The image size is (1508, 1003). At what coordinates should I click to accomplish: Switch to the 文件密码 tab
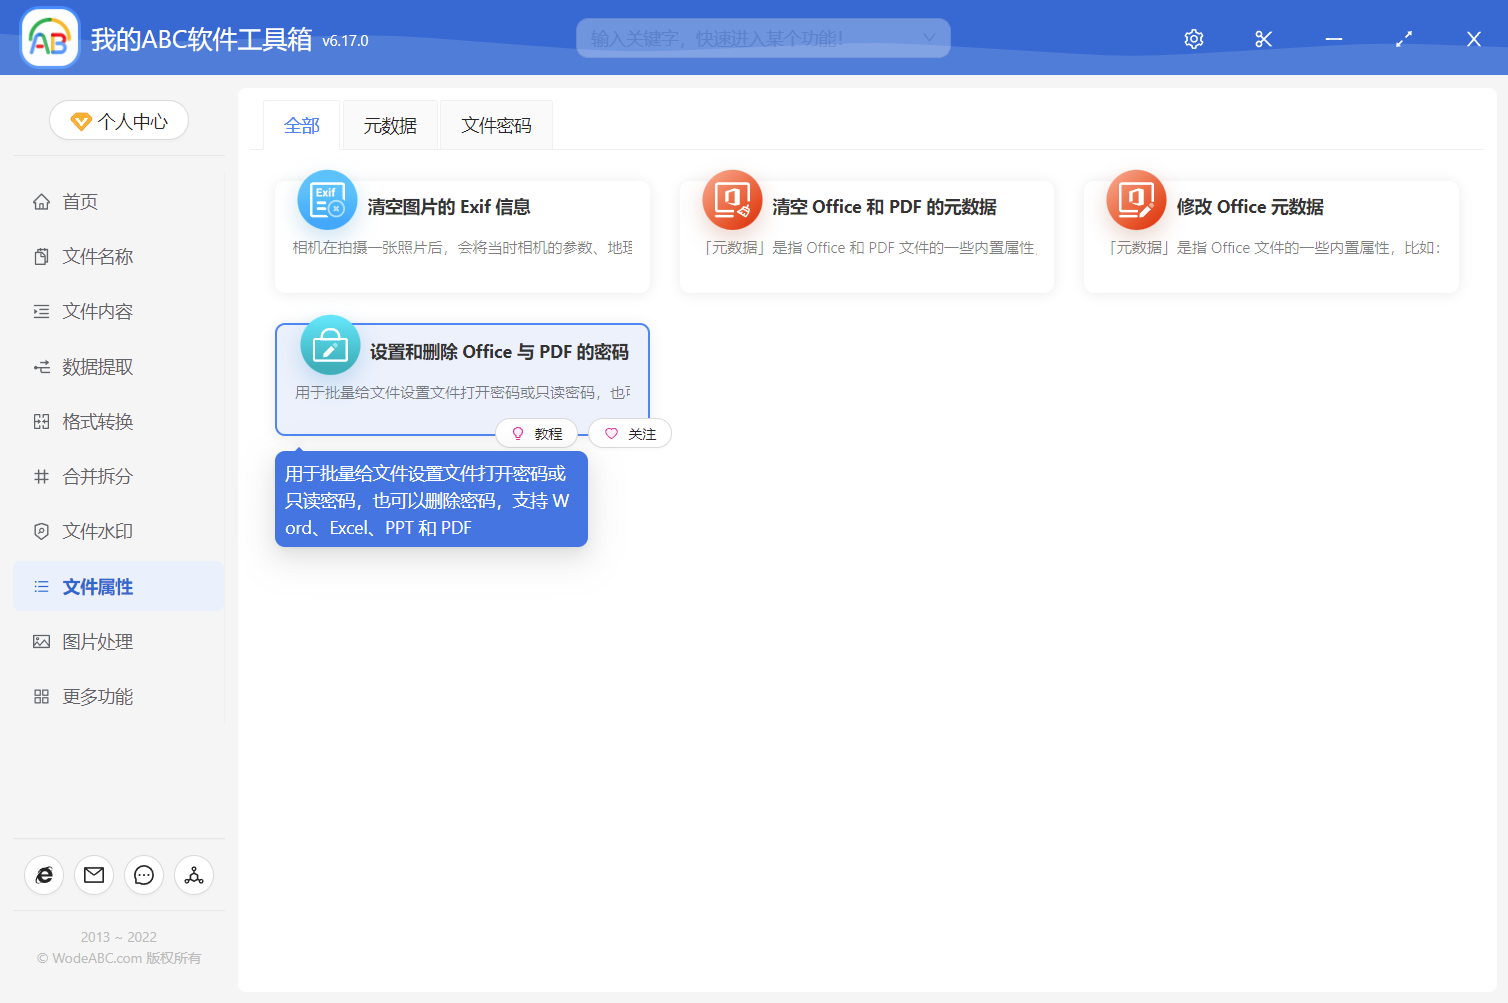pos(496,124)
